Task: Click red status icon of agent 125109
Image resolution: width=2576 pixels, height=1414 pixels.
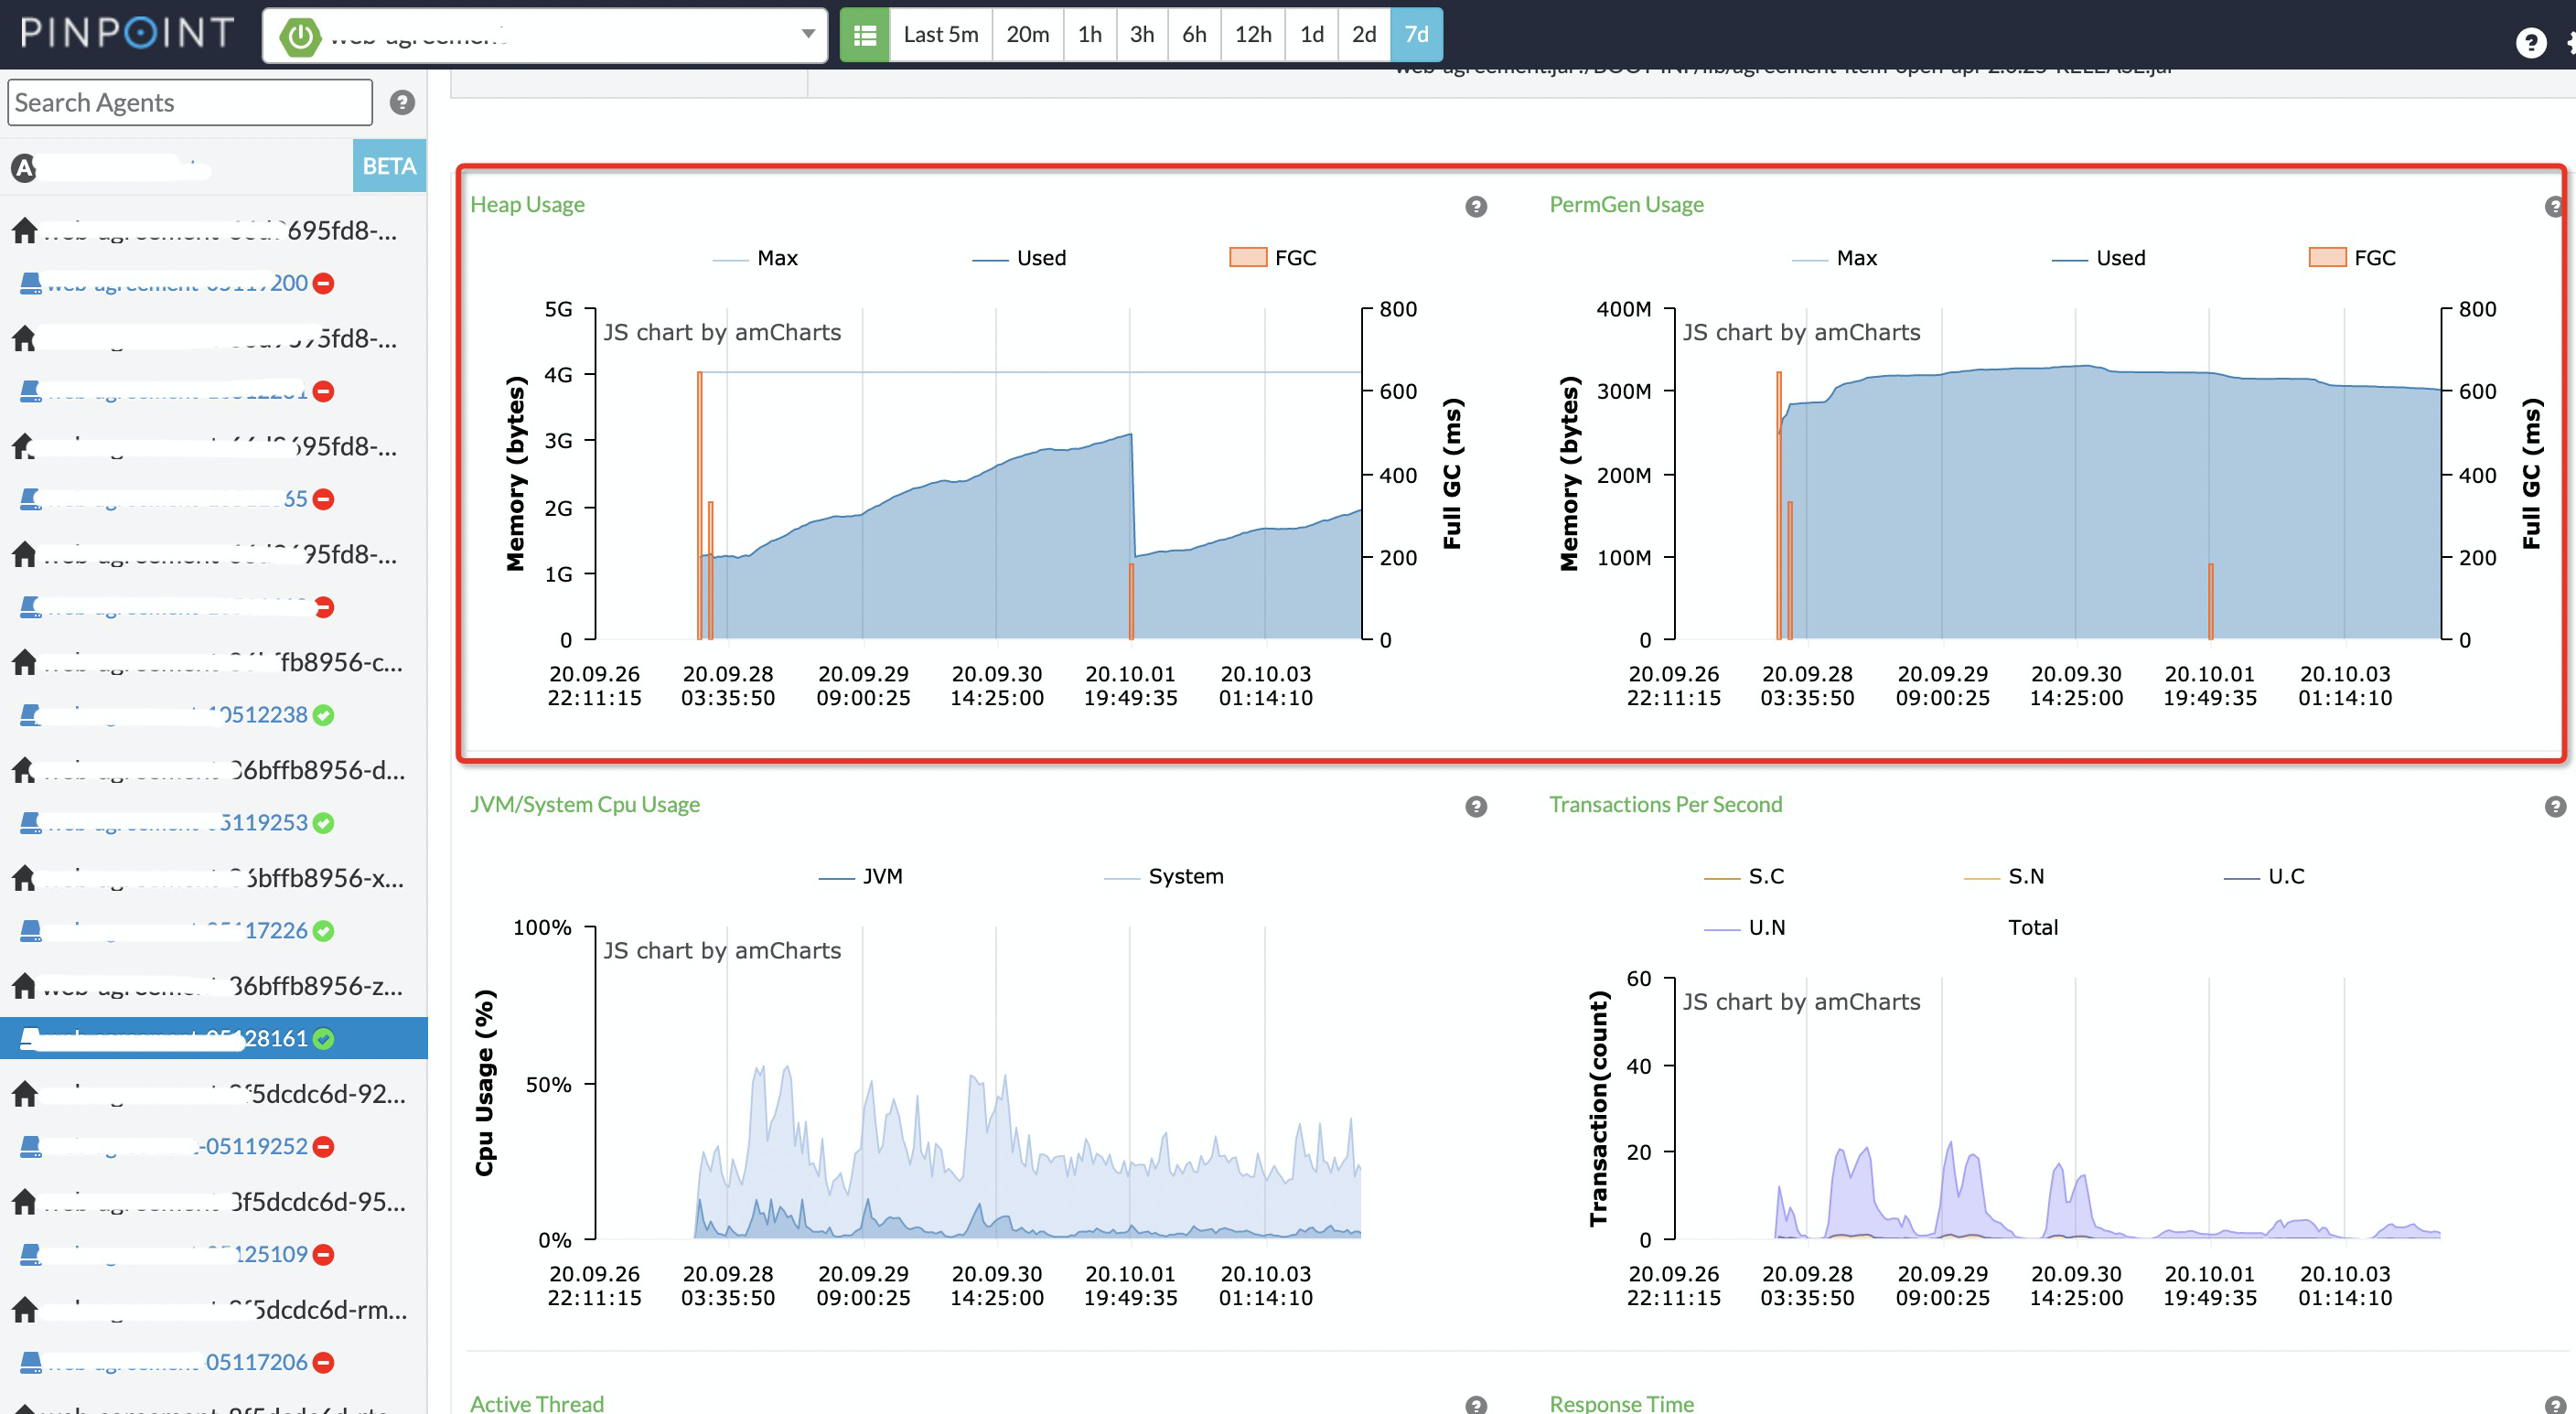Action: coord(323,1255)
